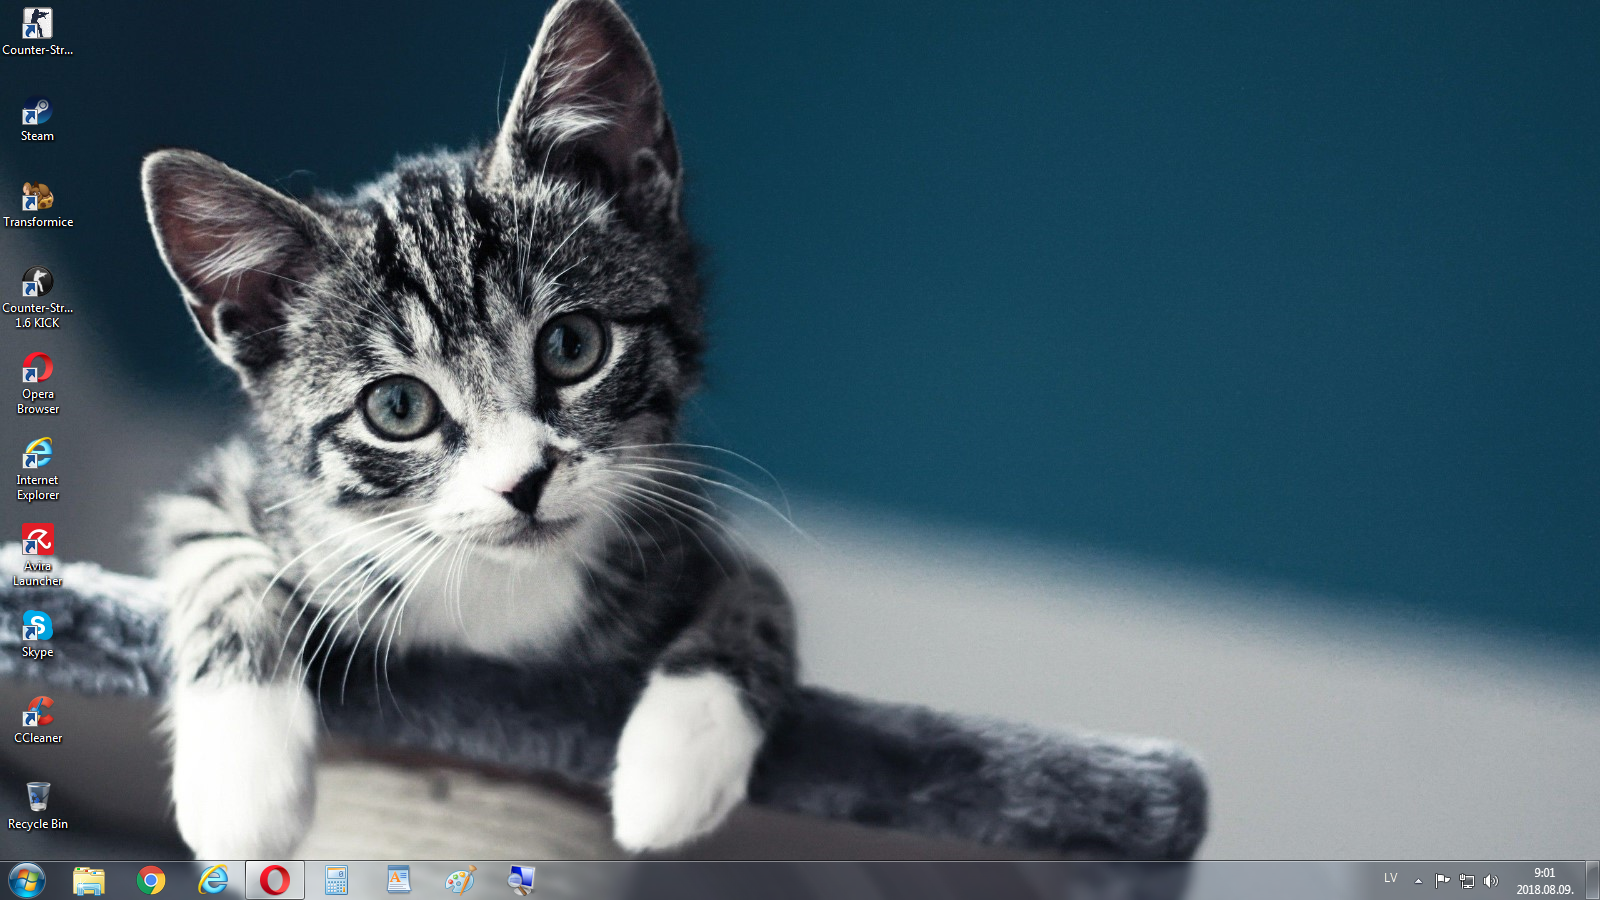Open the volume speaker tray icon
Viewport: 1600px width, 900px height.
1491,881
